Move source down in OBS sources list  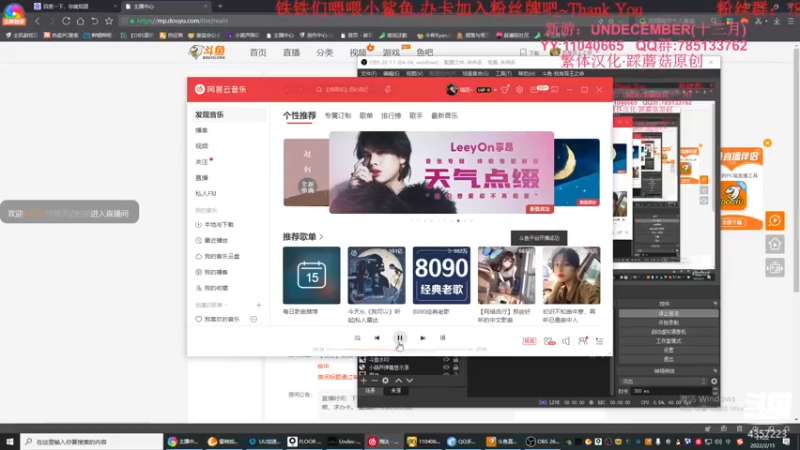coord(409,380)
